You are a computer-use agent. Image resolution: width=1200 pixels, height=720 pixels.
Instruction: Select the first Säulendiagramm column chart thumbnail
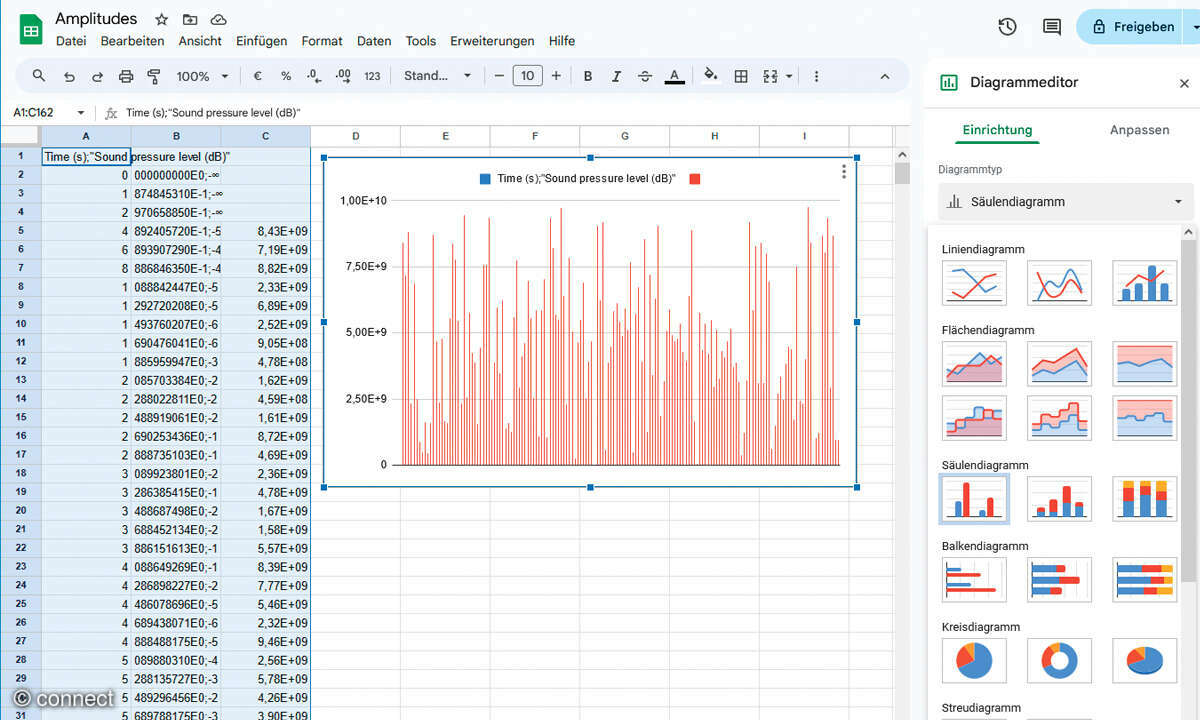click(x=975, y=499)
